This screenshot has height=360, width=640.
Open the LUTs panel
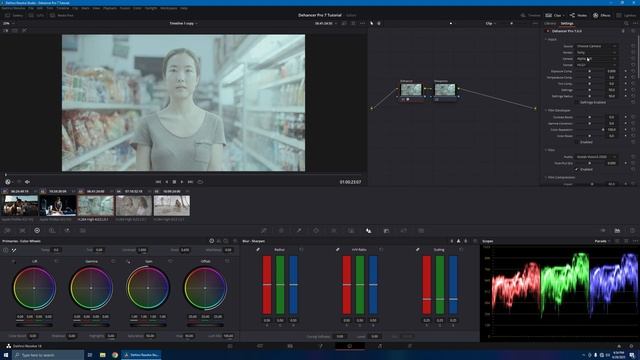(x=37, y=15)
